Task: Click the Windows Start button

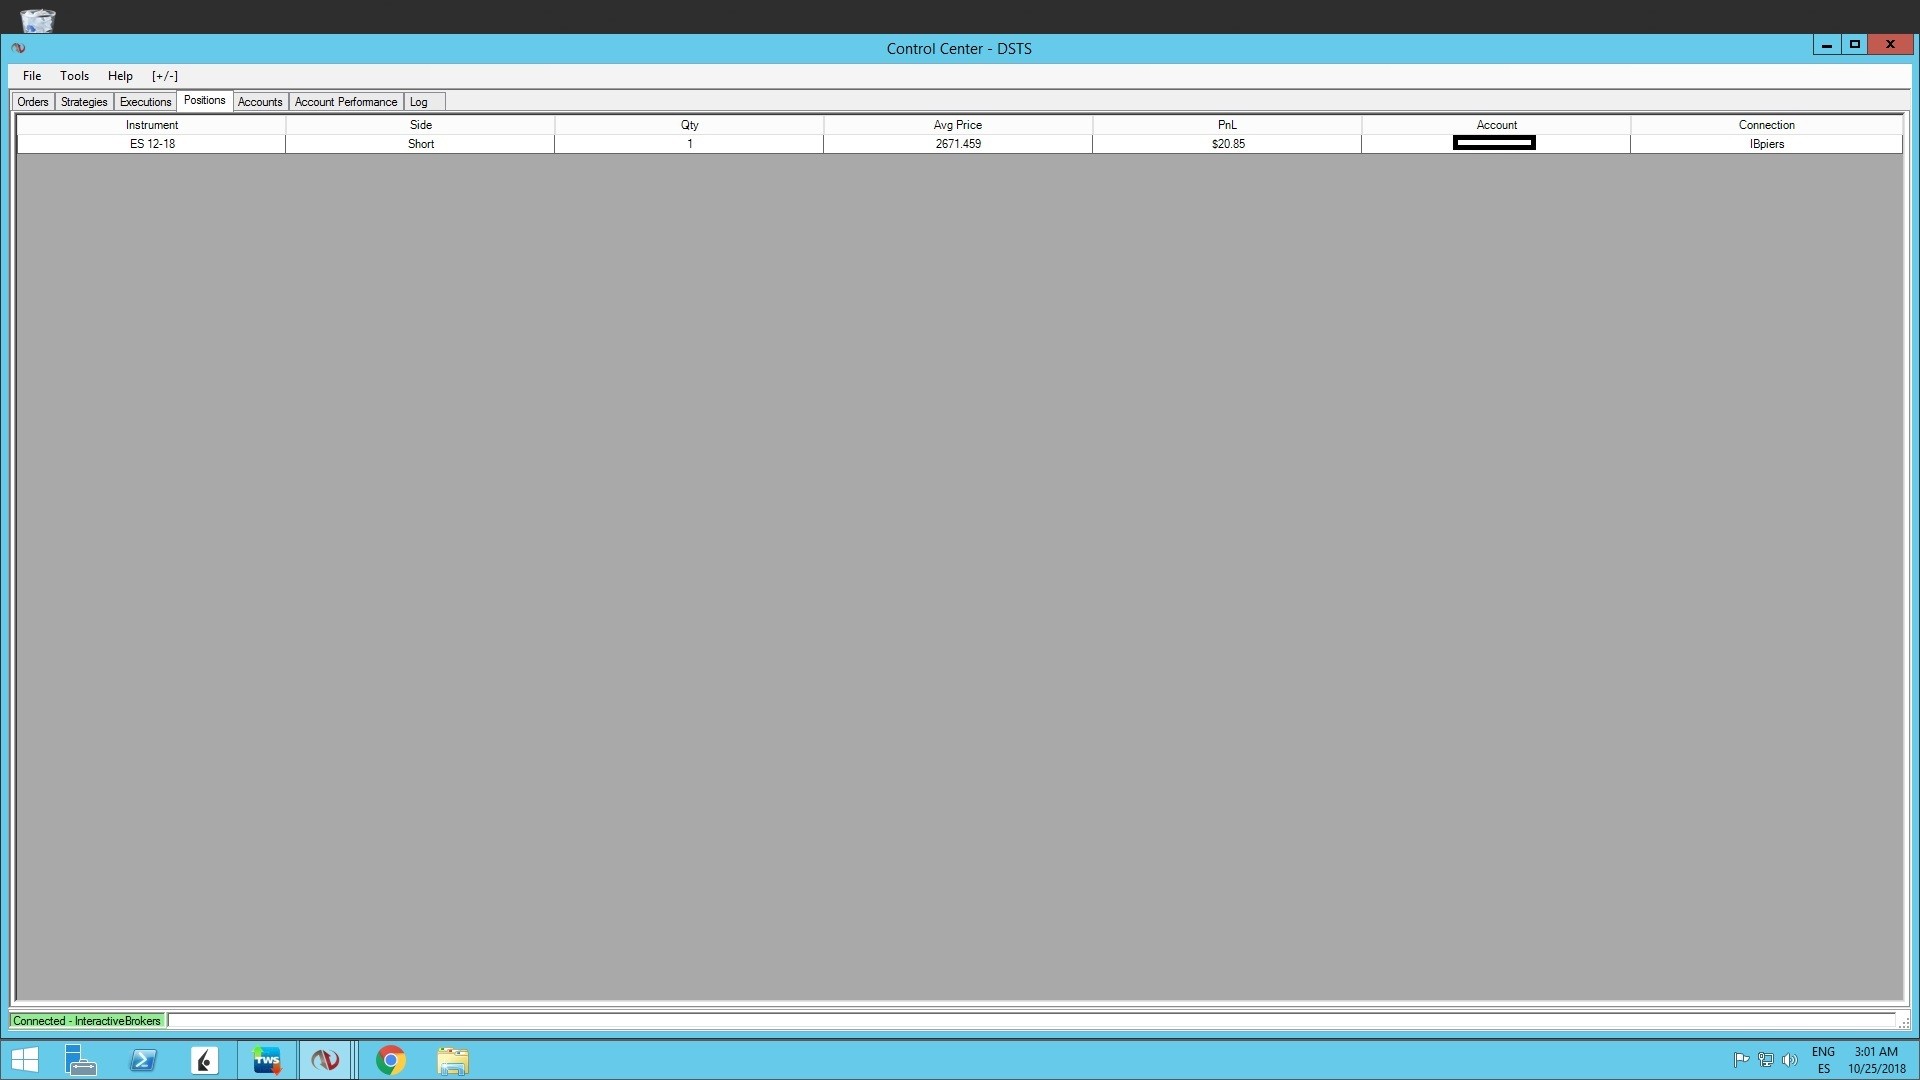Action: coord(24,1060)
